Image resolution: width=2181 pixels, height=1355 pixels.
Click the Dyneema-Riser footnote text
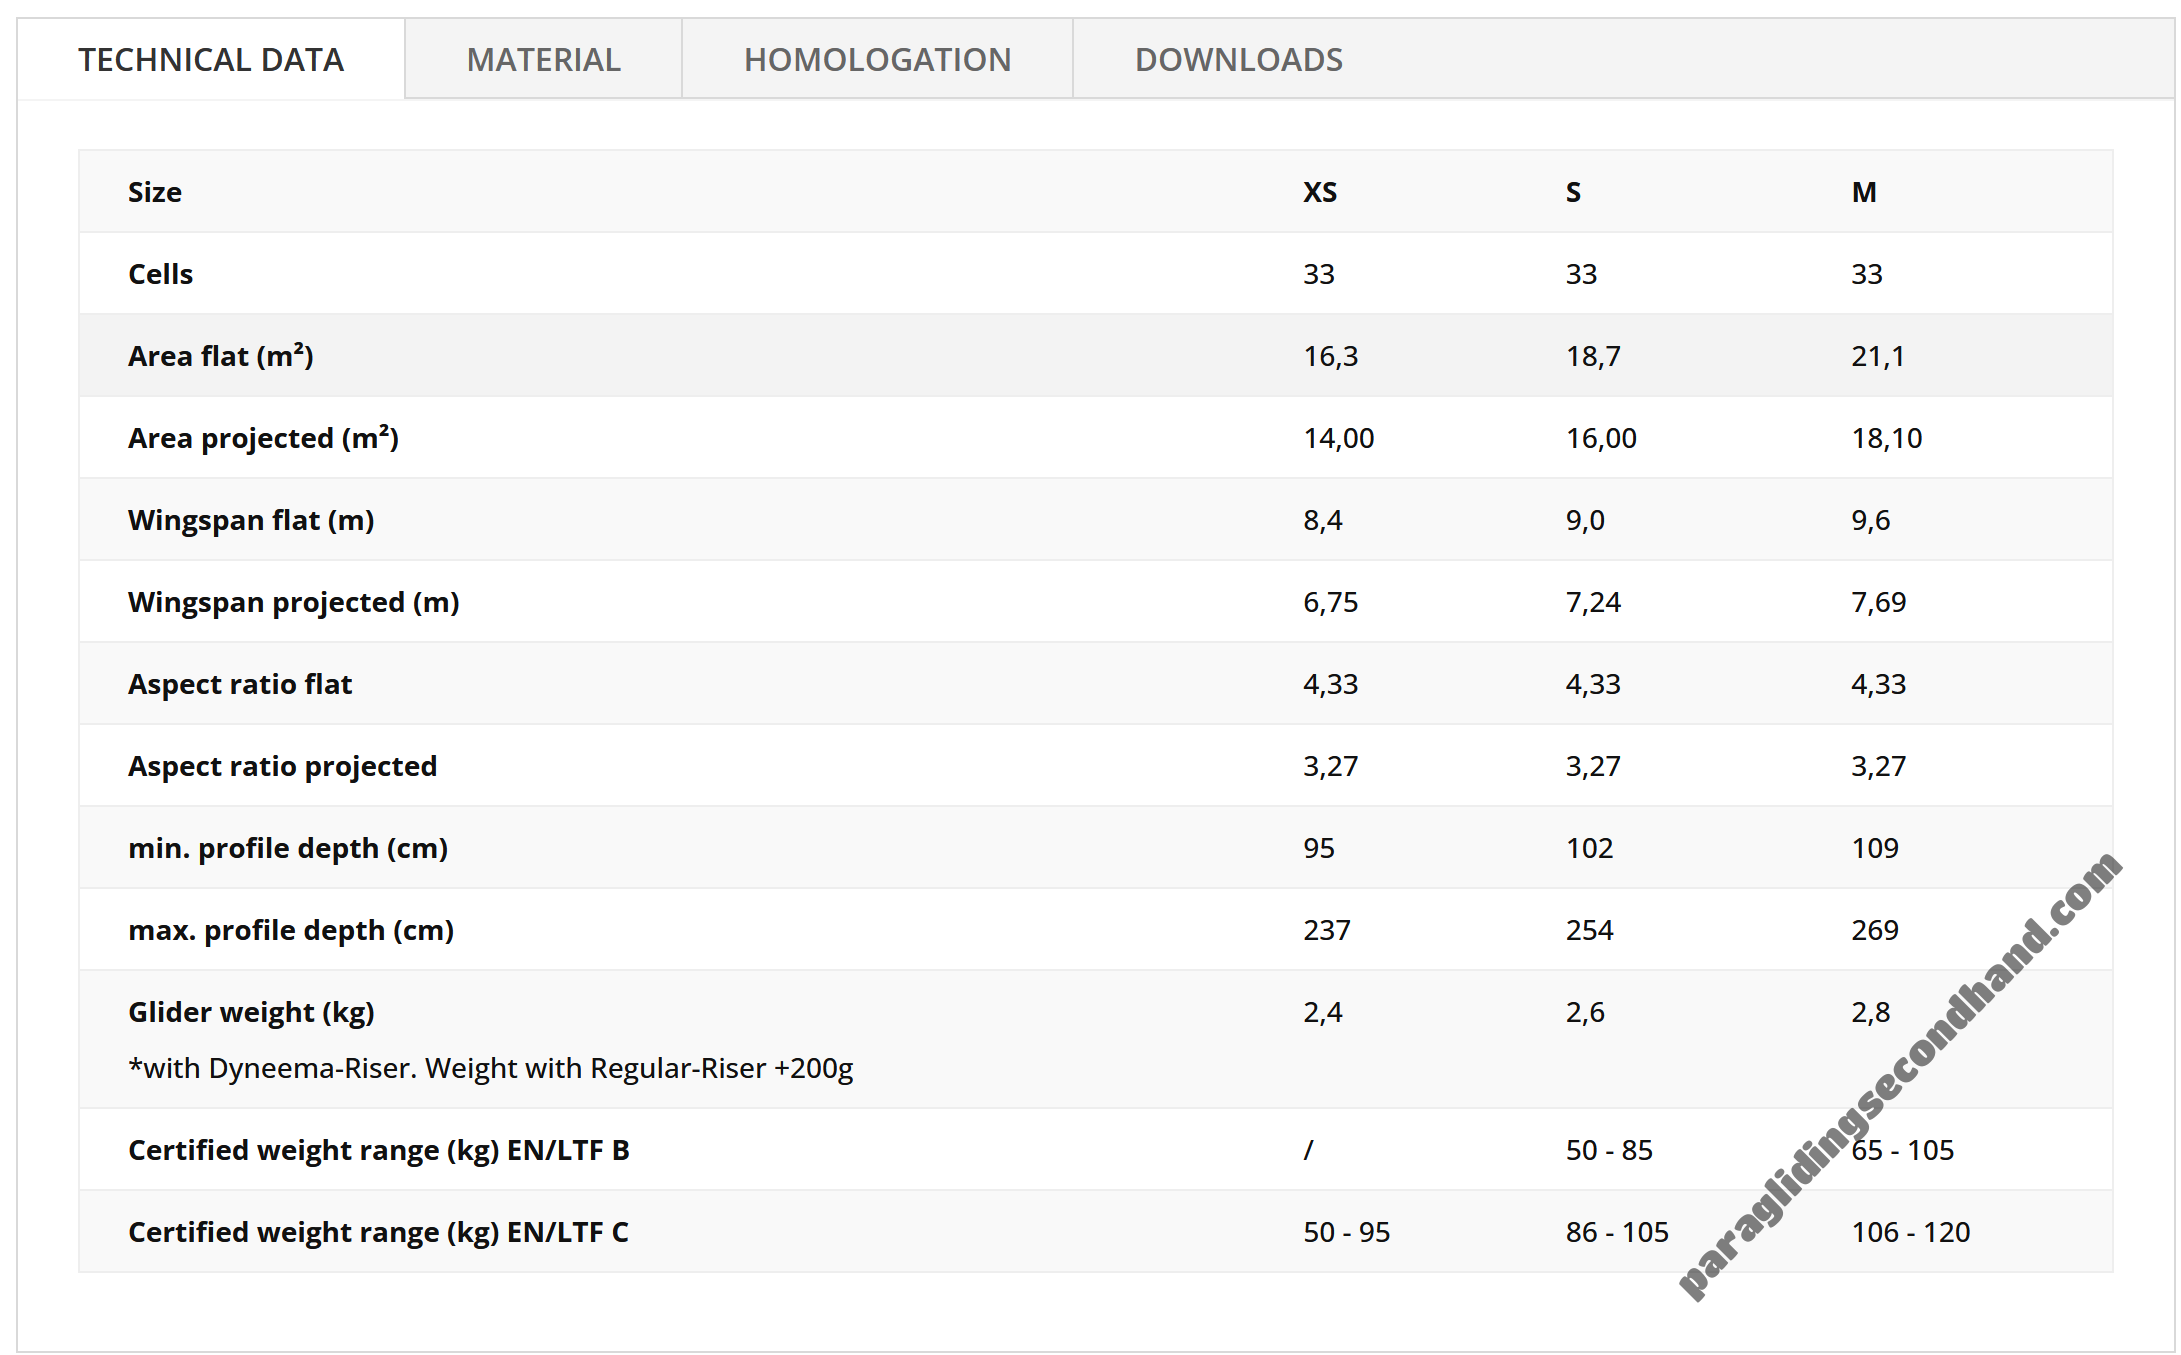click(x=490, y=1068)
